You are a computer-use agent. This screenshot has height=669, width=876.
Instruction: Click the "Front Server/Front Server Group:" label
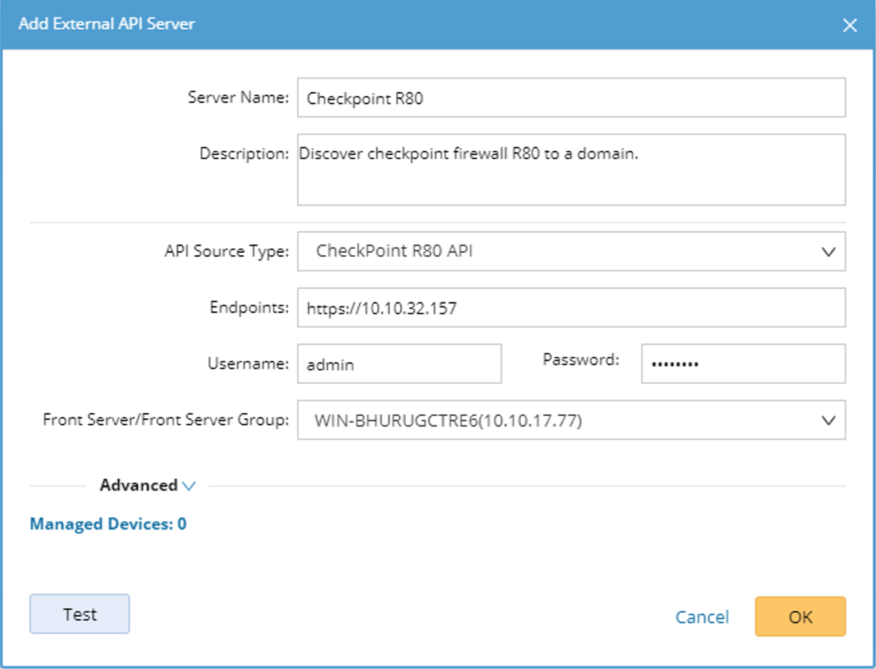pos(166,421)
